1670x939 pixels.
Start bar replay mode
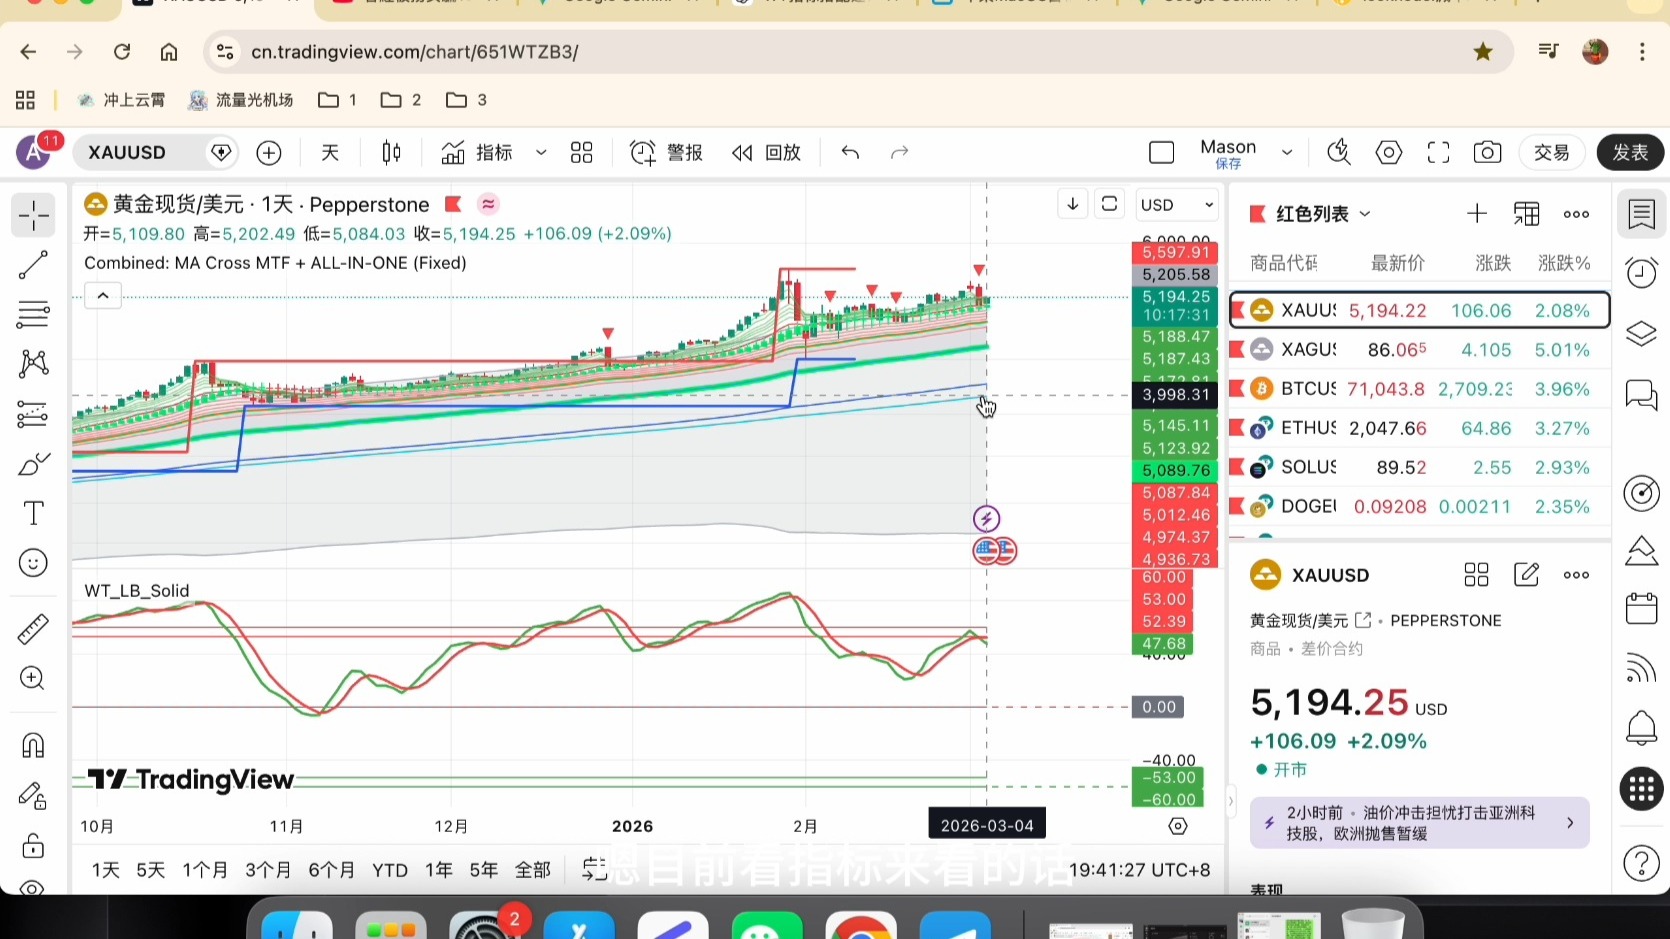click(x=767, y=153)
